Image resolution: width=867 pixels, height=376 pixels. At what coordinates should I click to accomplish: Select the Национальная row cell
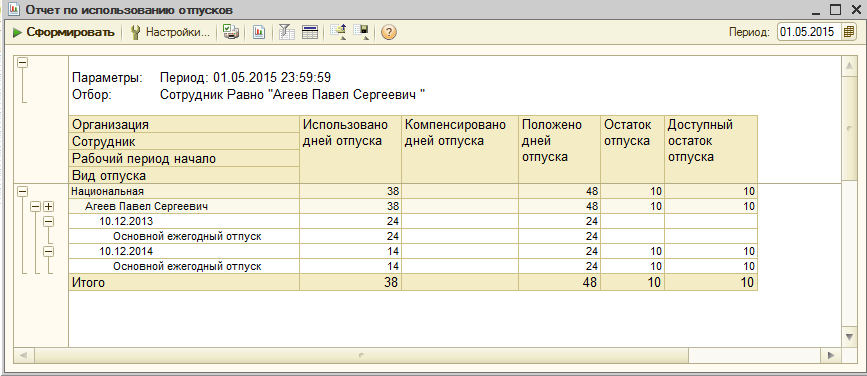(184, 191)
